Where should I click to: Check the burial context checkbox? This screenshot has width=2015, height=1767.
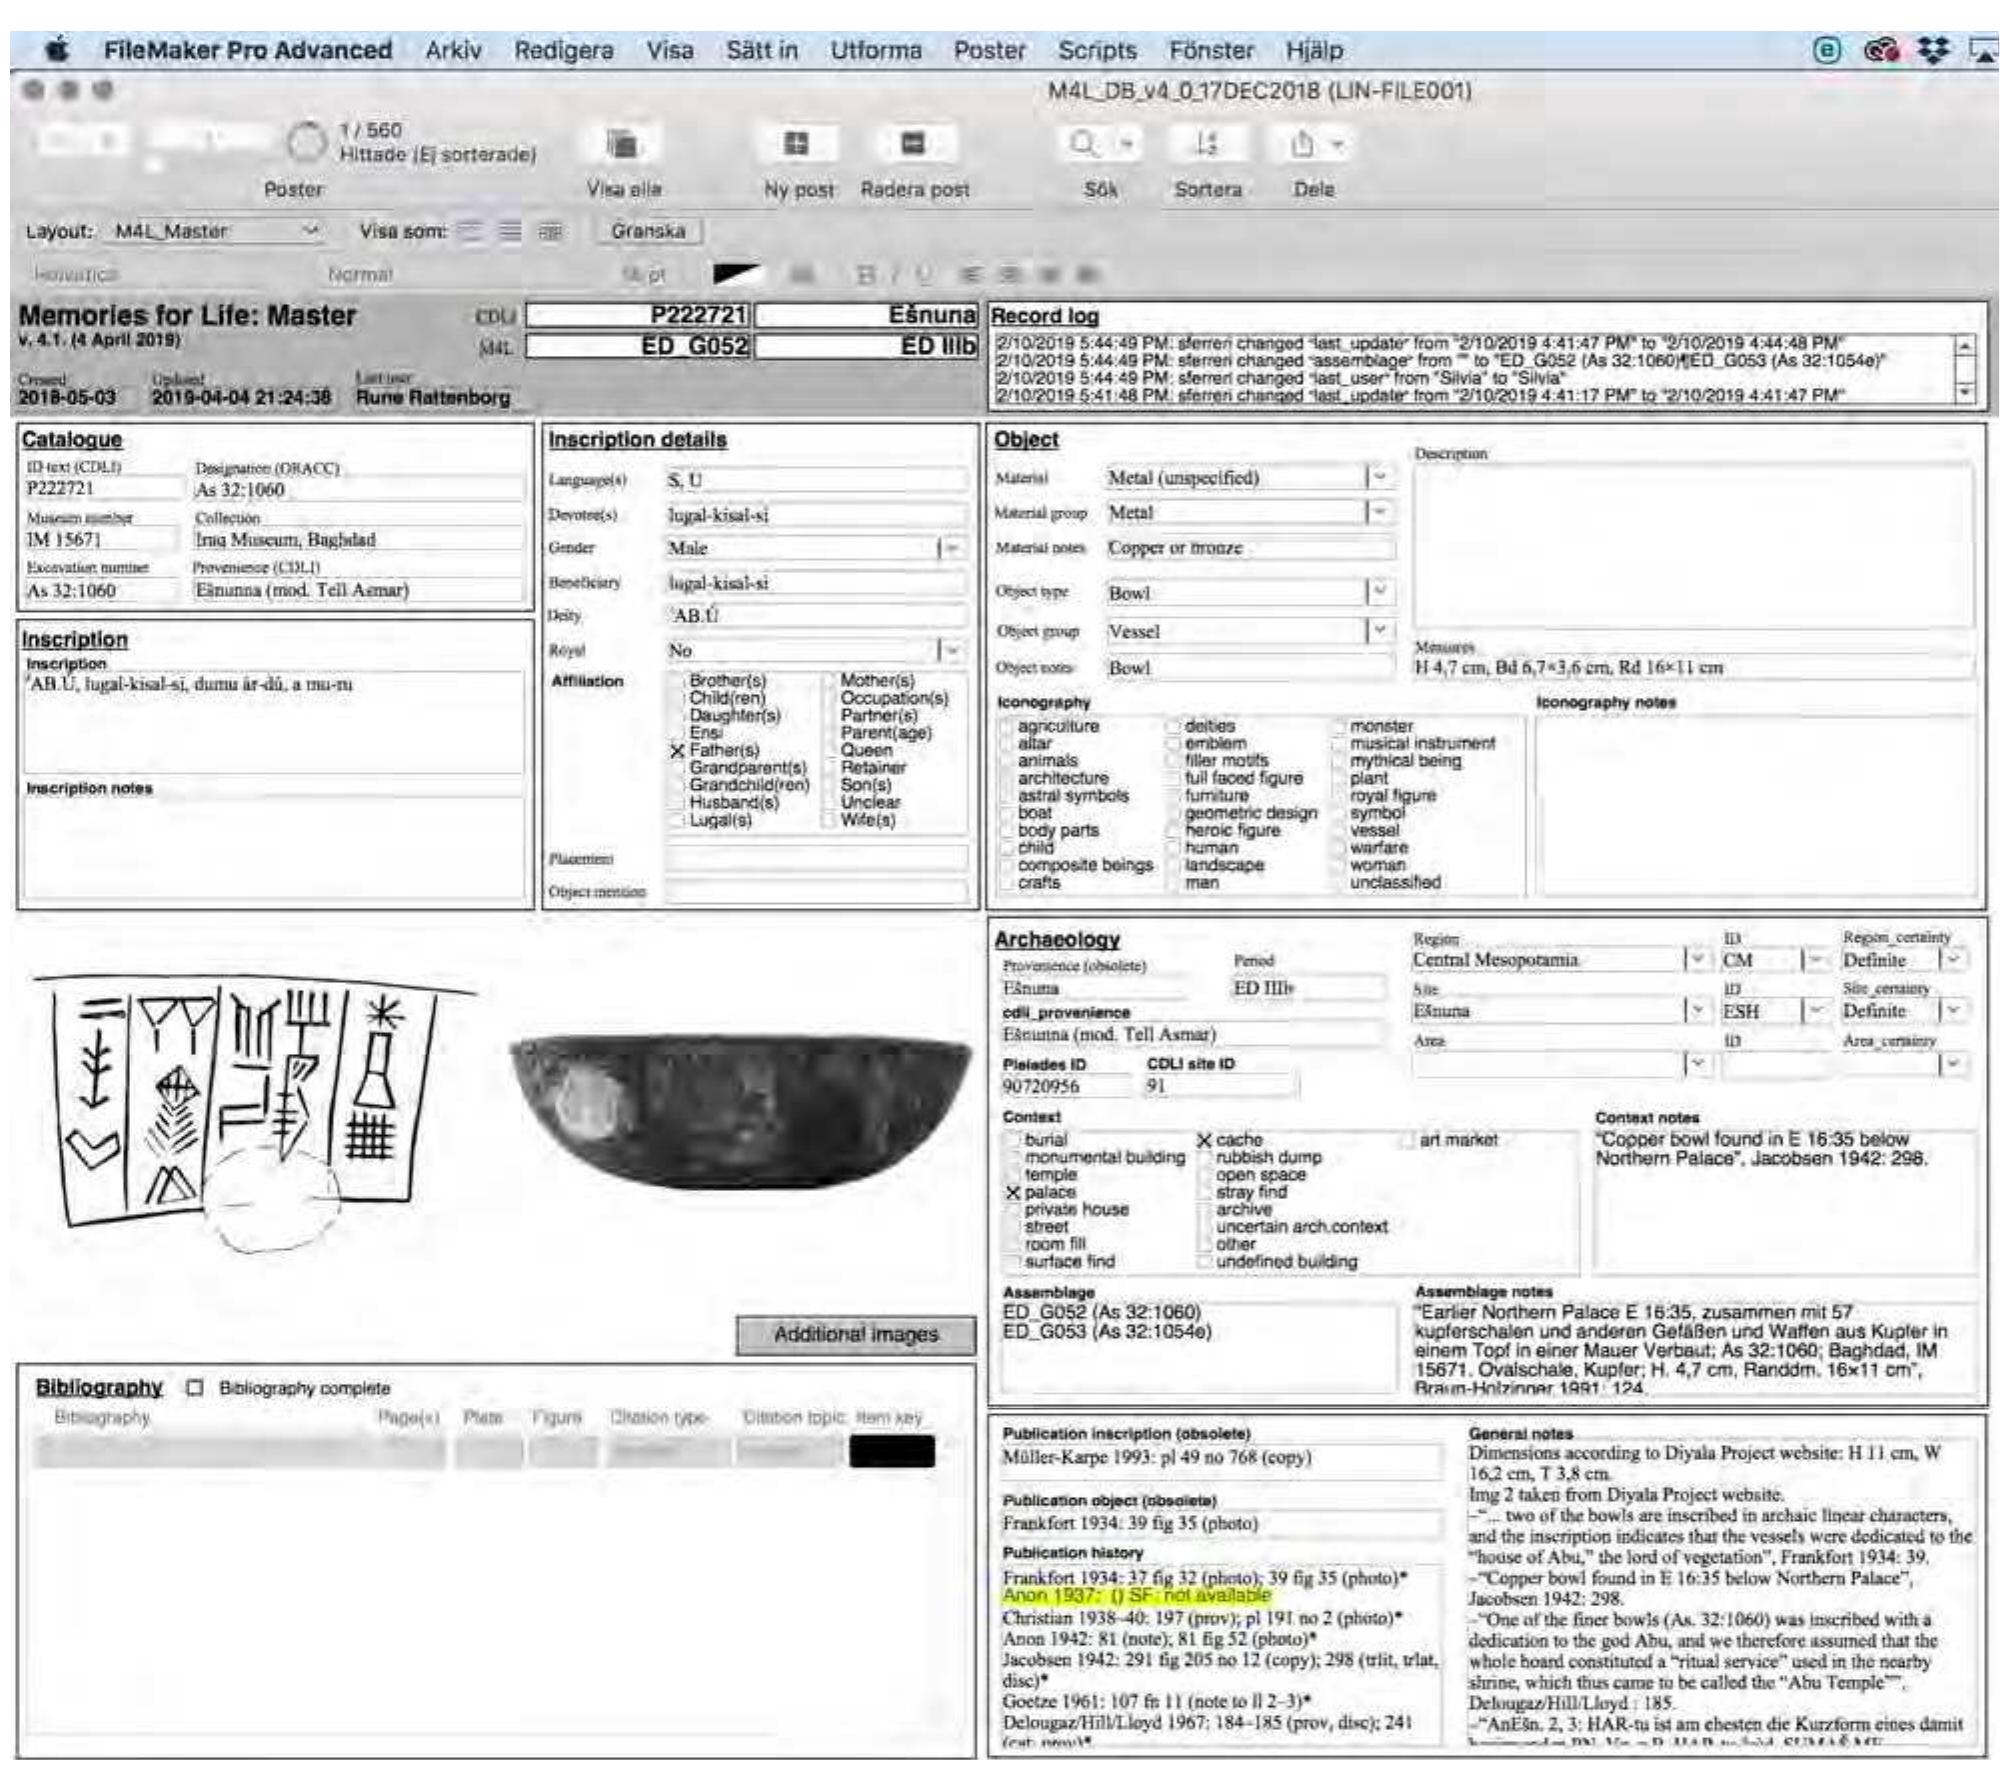(x=1012, y=1140)
